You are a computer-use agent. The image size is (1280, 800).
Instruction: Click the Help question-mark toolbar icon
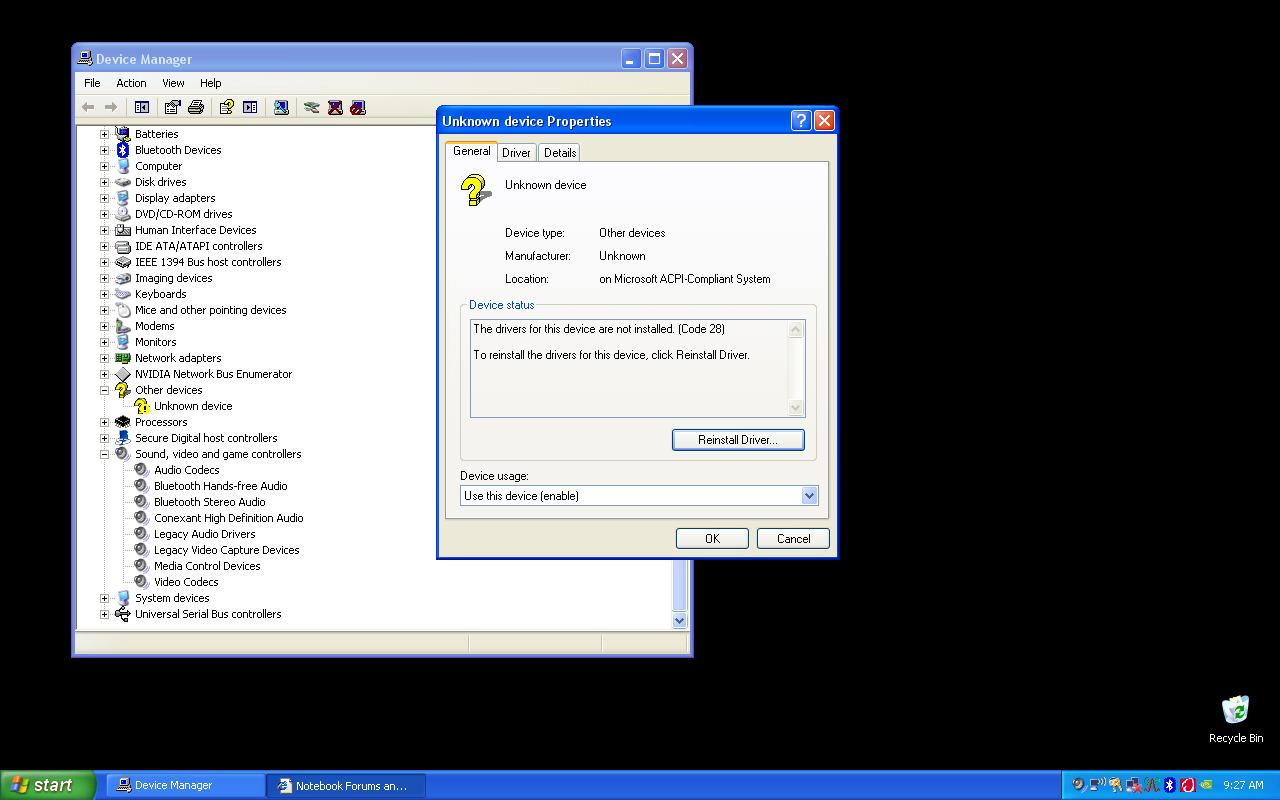(226, 107)
